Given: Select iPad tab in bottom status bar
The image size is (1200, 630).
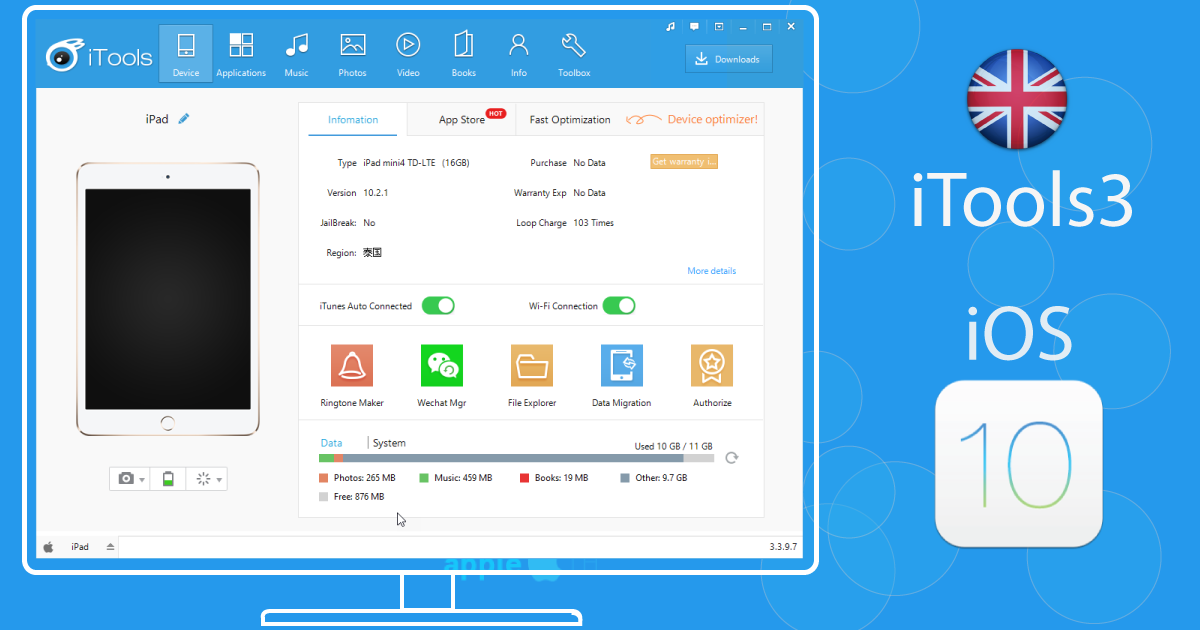Looking at the screenshot, I should (80, 547).
